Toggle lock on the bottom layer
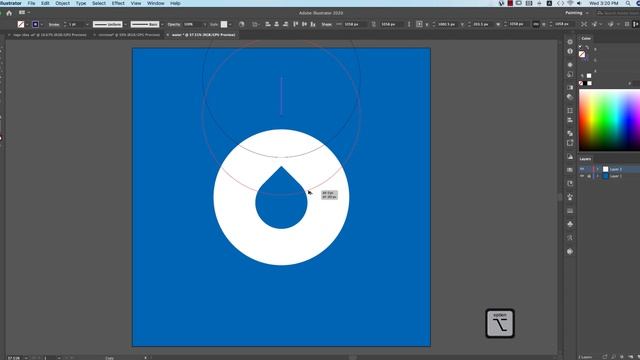This screenshot has height=360, width=640. click(589, 176)
